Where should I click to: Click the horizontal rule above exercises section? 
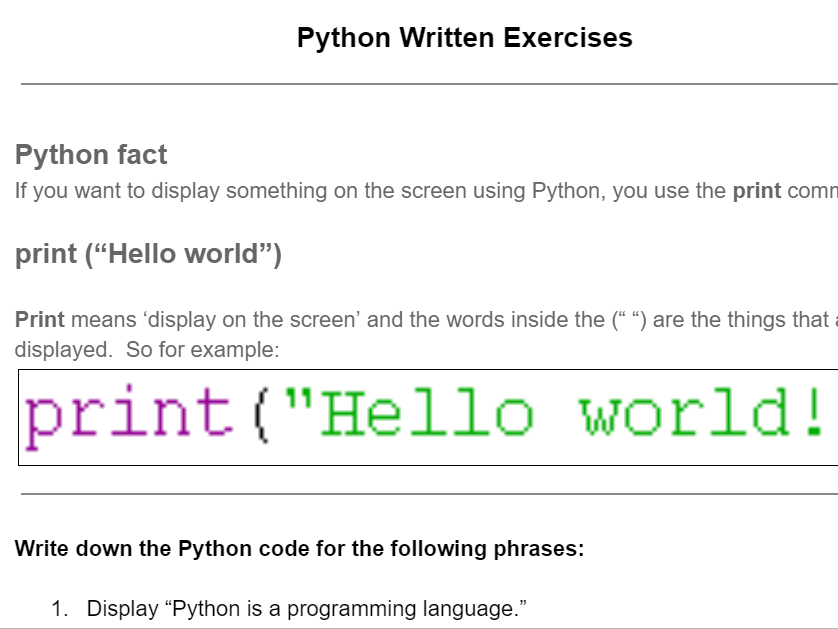coord(420,495)
